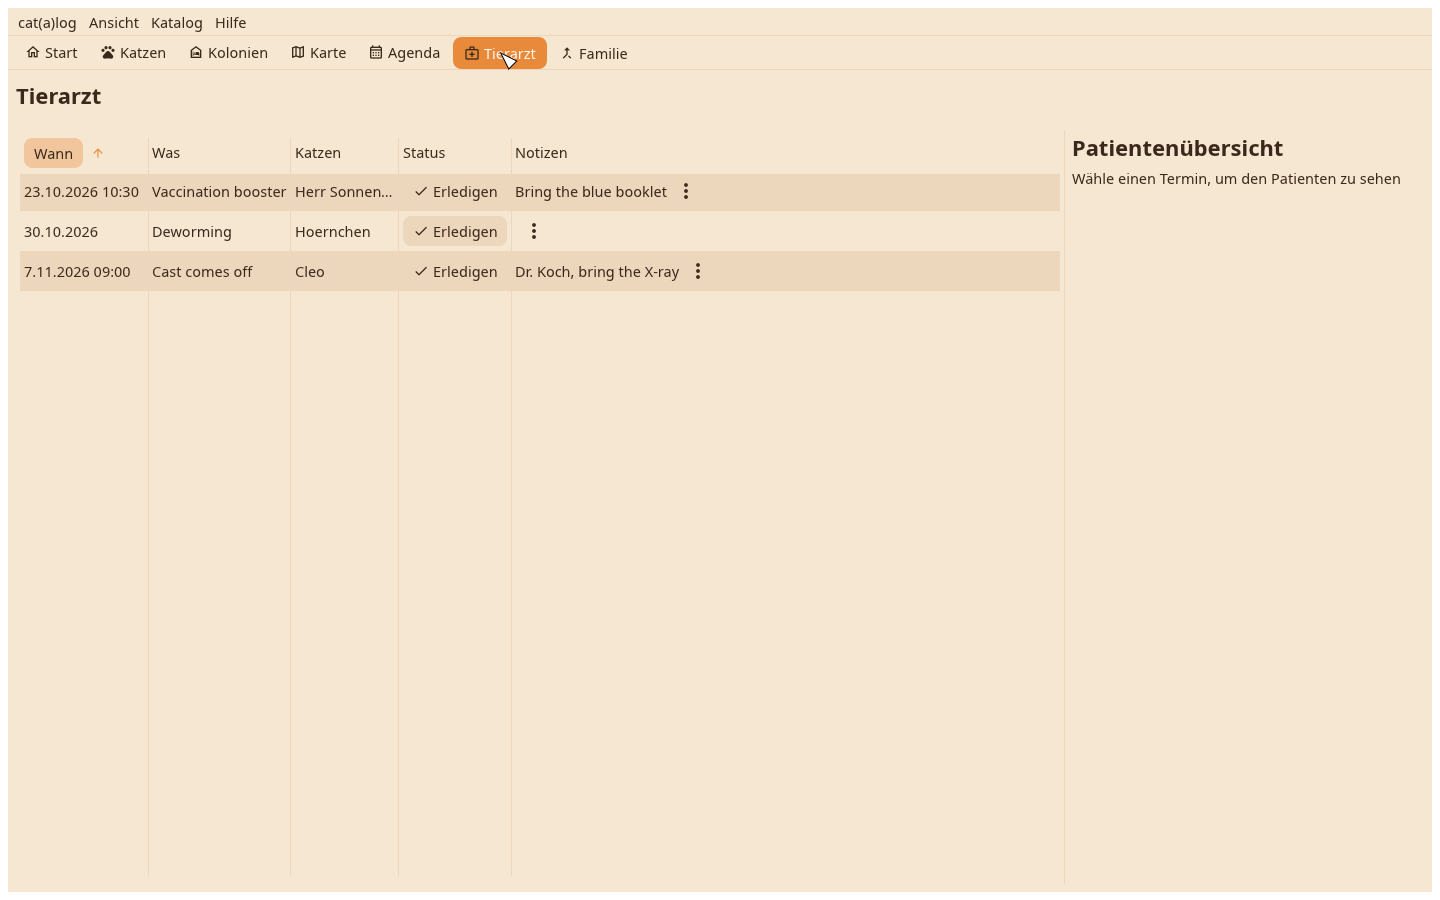The height and width of the screenshot is (900, 1440).
Task: Toggle the ascending sort arrow beside Wann
Action: click(x=98, y=153)
